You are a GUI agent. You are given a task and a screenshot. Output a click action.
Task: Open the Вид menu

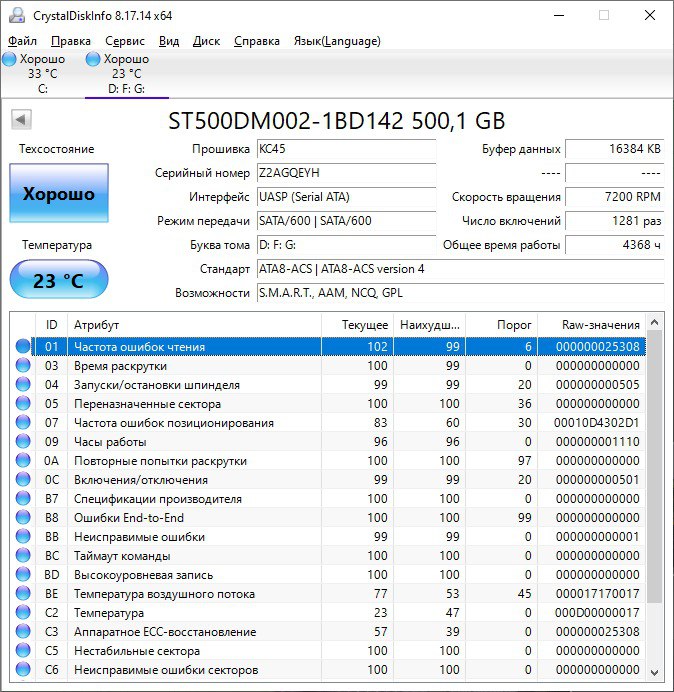169,41
